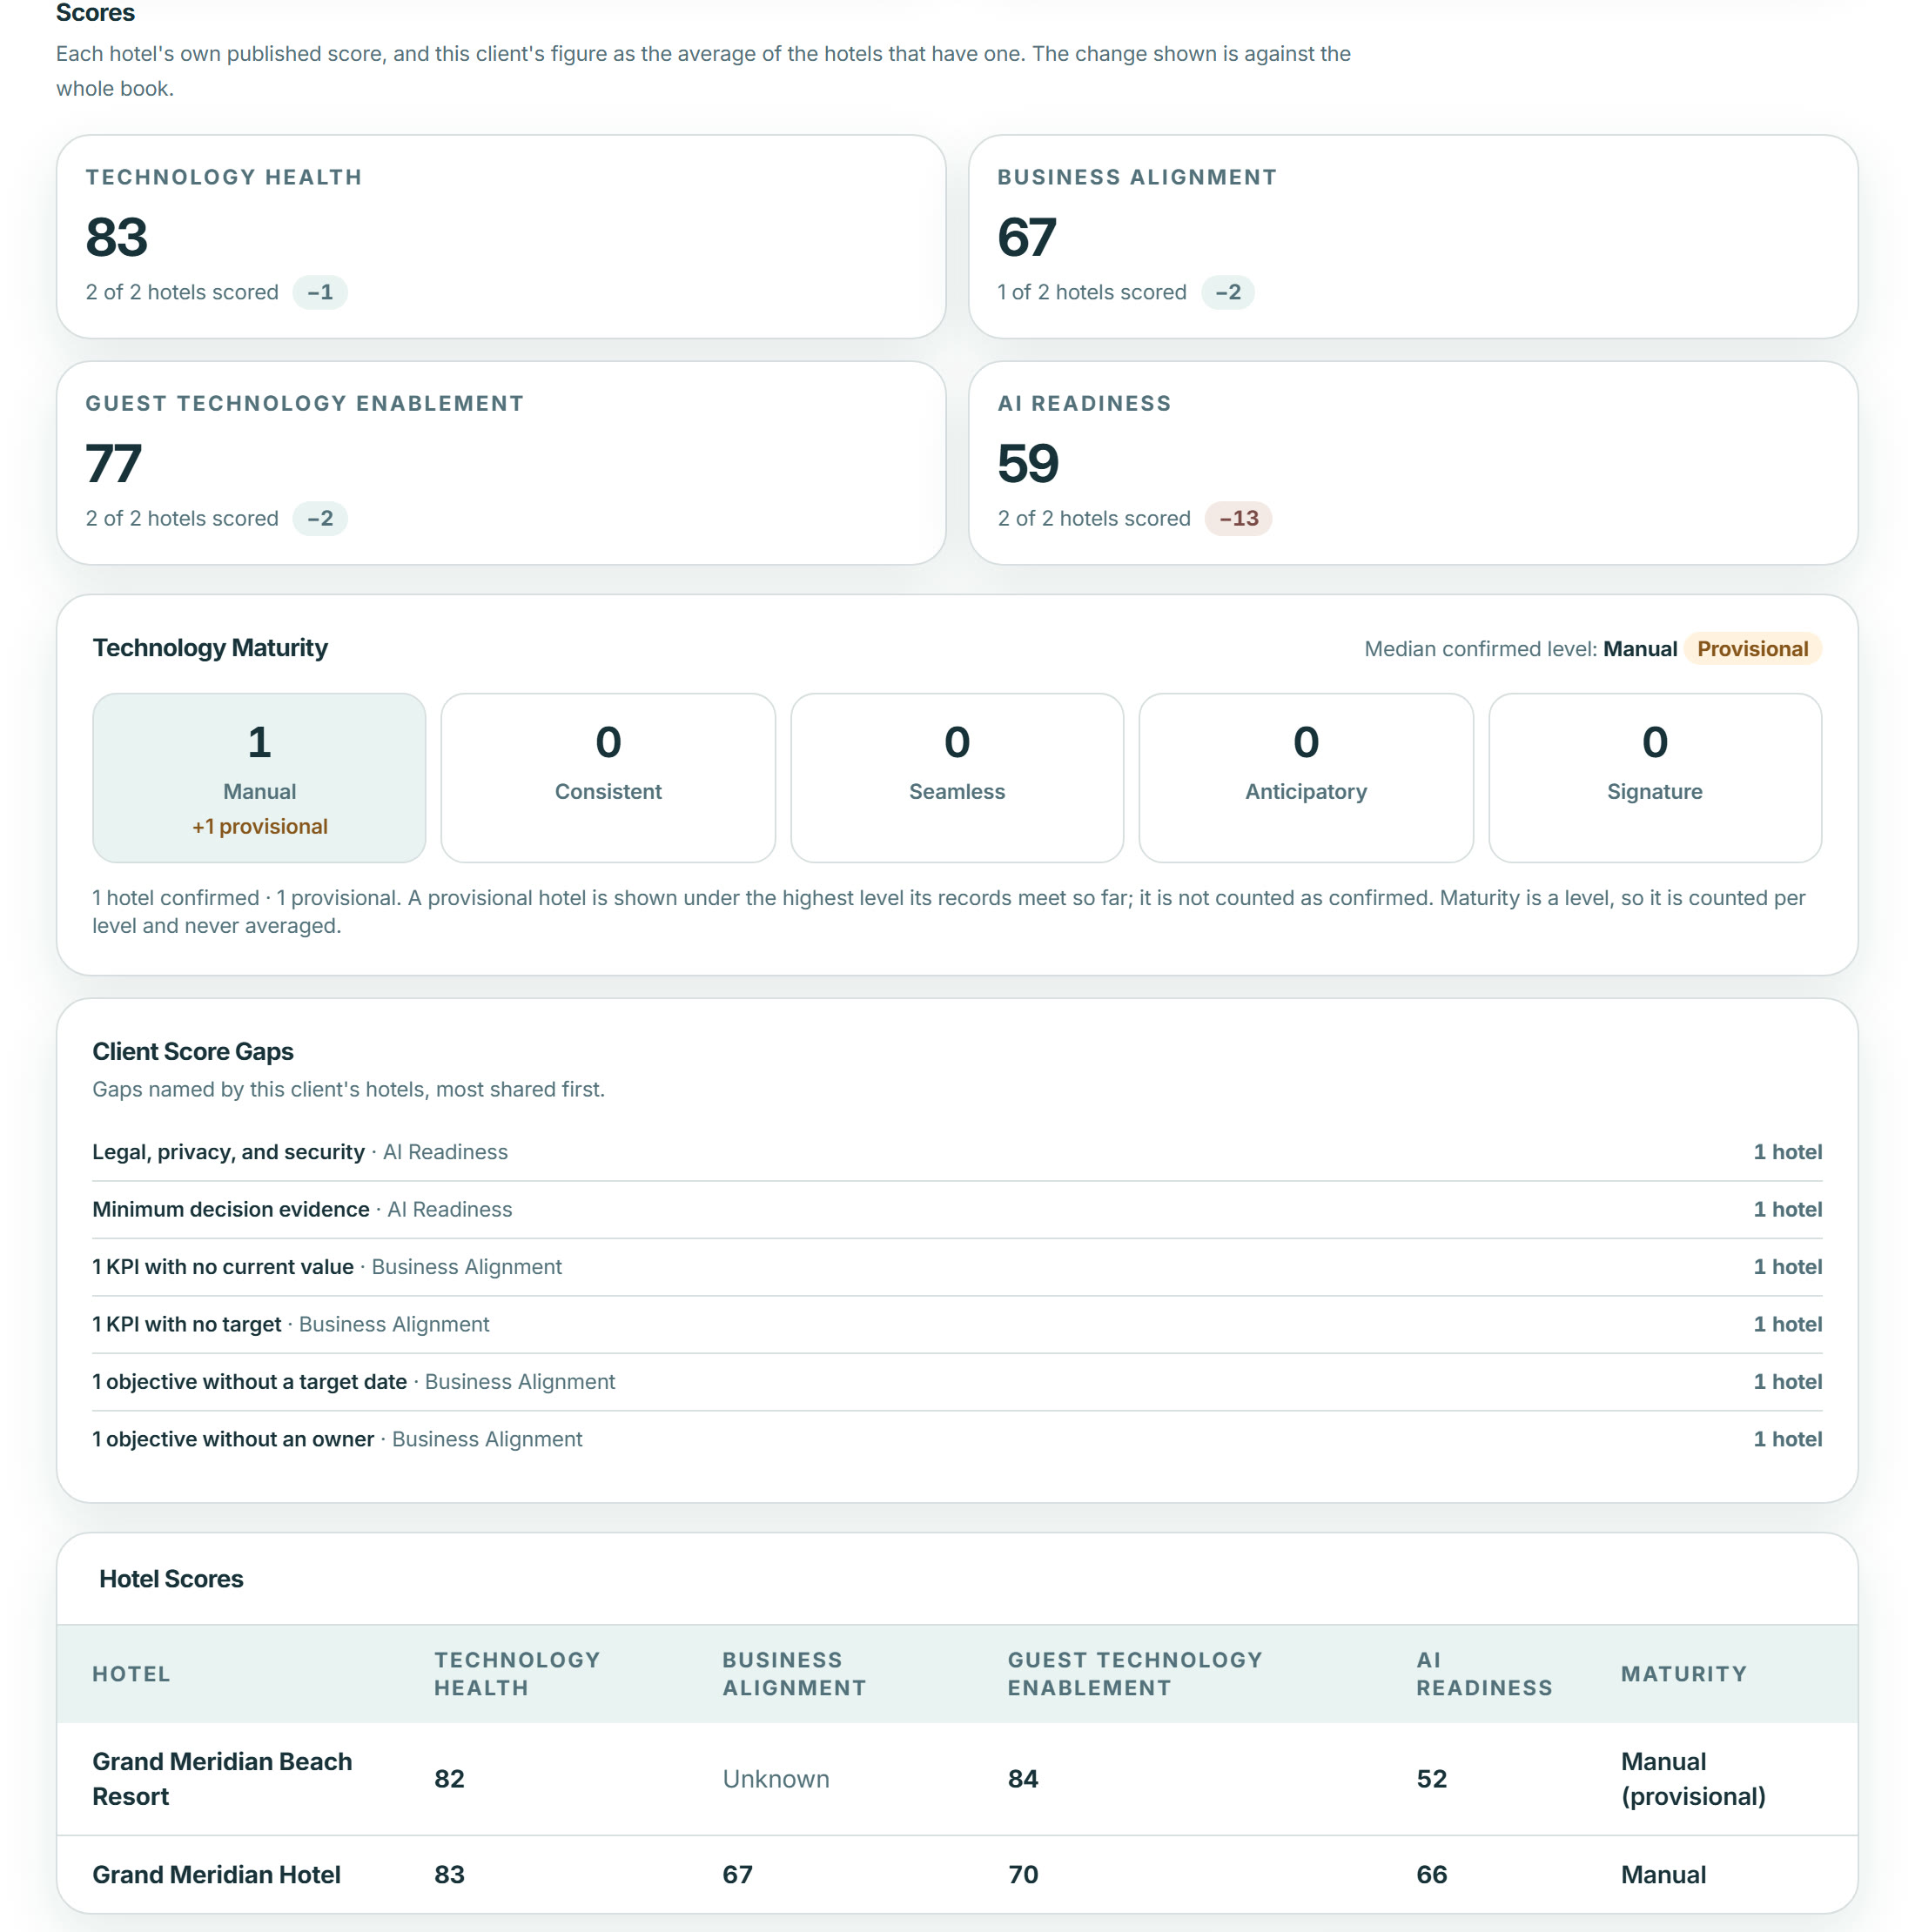Open the Grand Meridian Hotel row
This screenshot has width=1915, height=1932.
pos(957,1875)
